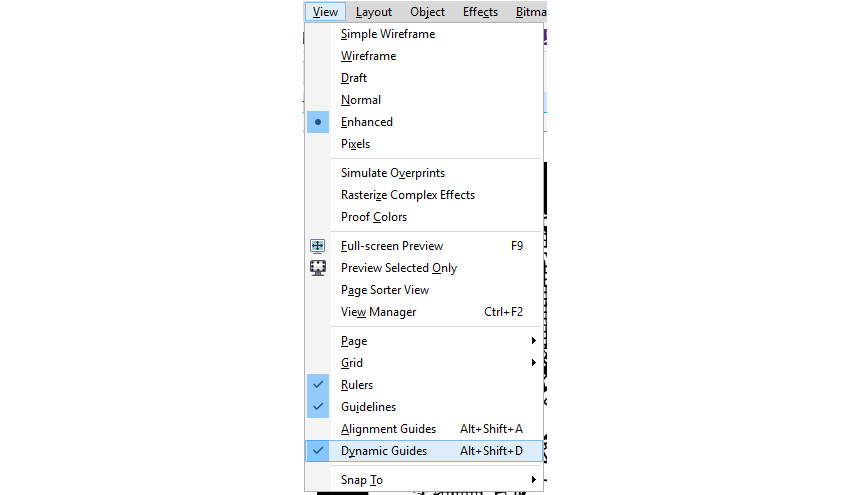Enable Alignment Guides
The image size is (850, 495).
point(388,429)
